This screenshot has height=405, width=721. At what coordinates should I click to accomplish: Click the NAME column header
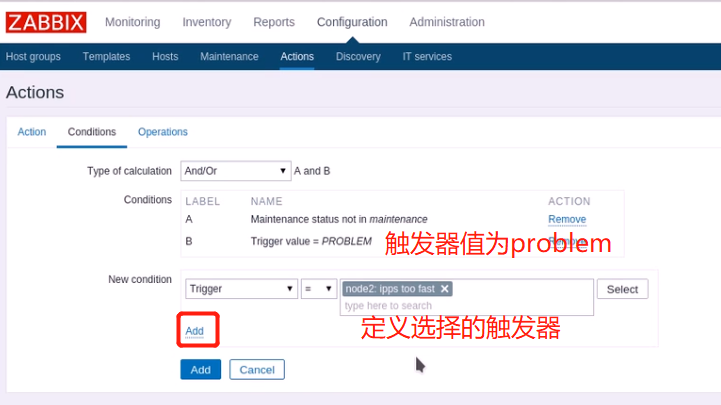(266, 201)
